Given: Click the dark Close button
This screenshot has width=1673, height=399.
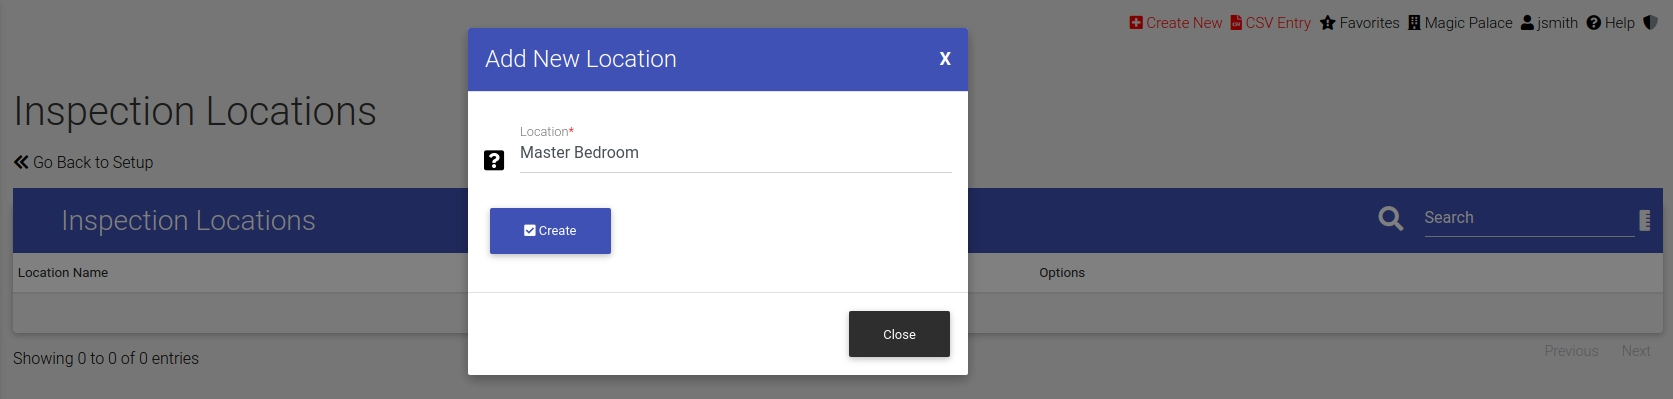Looking at the screenshot, I should point(899,334).
